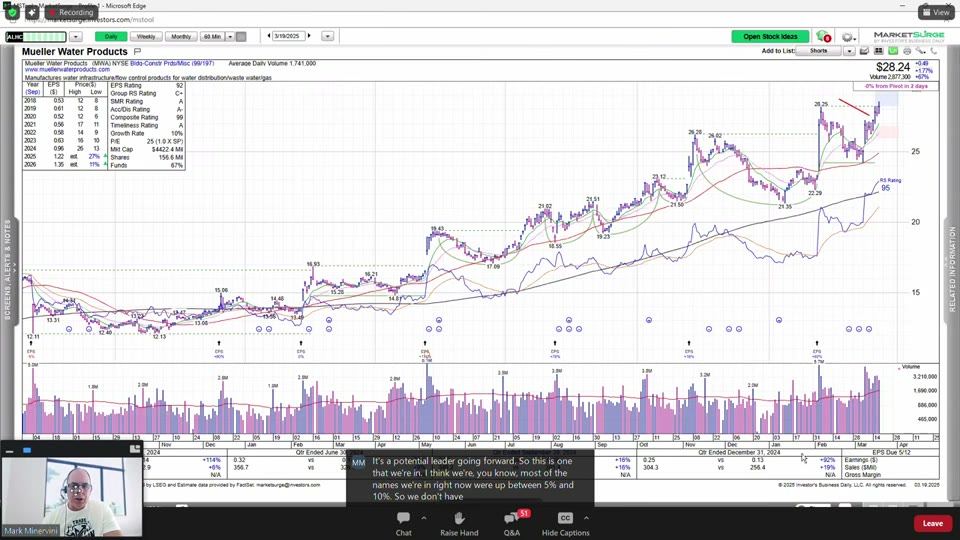Click the date field showing 3/19/2025
Viewport: 960px width, 540px height.
(x=288, y=36)
